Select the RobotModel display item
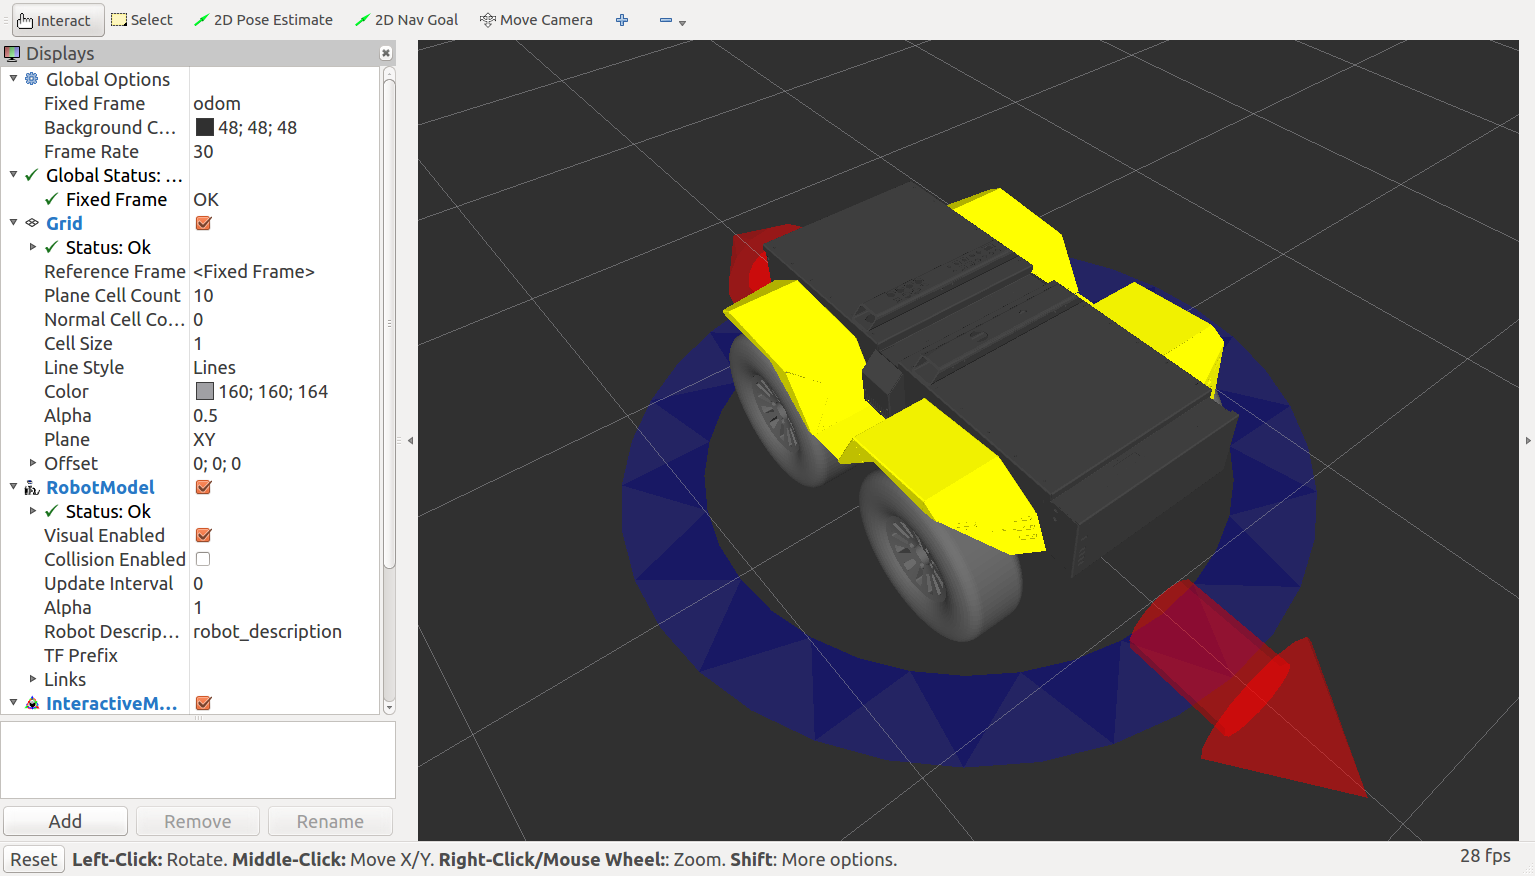This screenshot has width=1535, height=876. tap(100, 487)
